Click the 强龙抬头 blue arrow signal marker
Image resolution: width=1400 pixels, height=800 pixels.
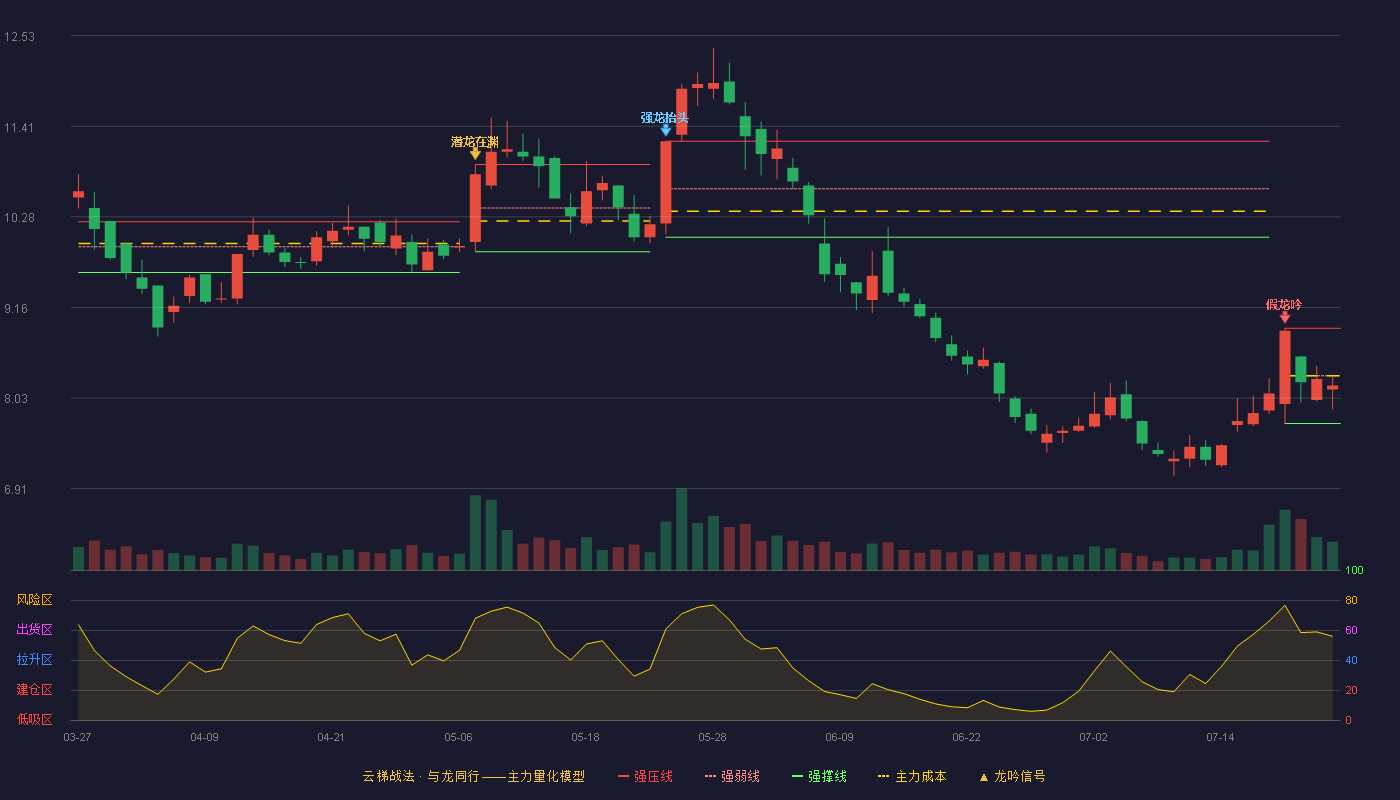click(666, 130)
